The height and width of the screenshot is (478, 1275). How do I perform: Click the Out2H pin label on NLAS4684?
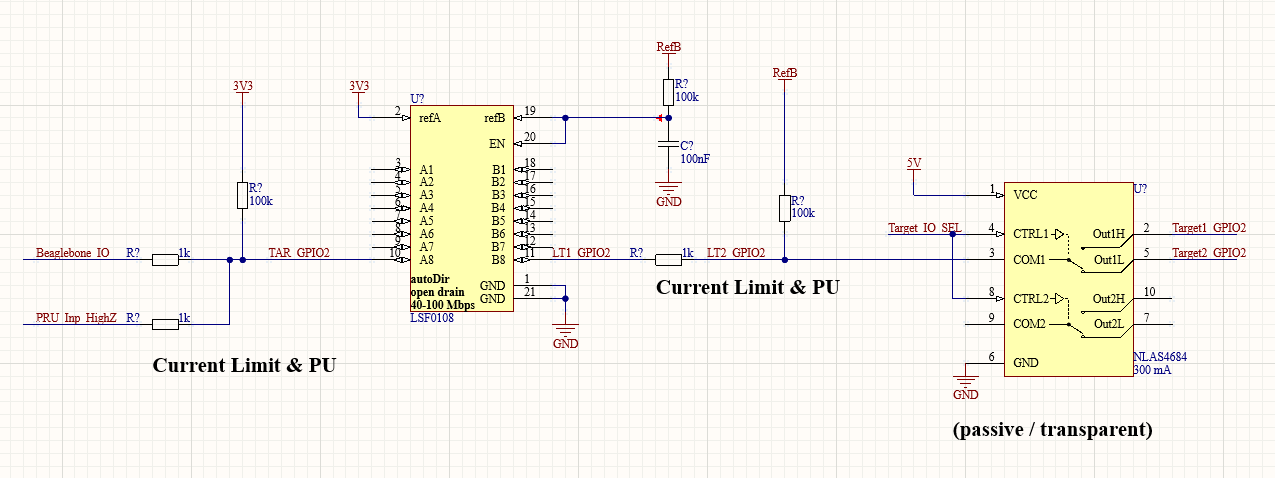point(1109,299)
